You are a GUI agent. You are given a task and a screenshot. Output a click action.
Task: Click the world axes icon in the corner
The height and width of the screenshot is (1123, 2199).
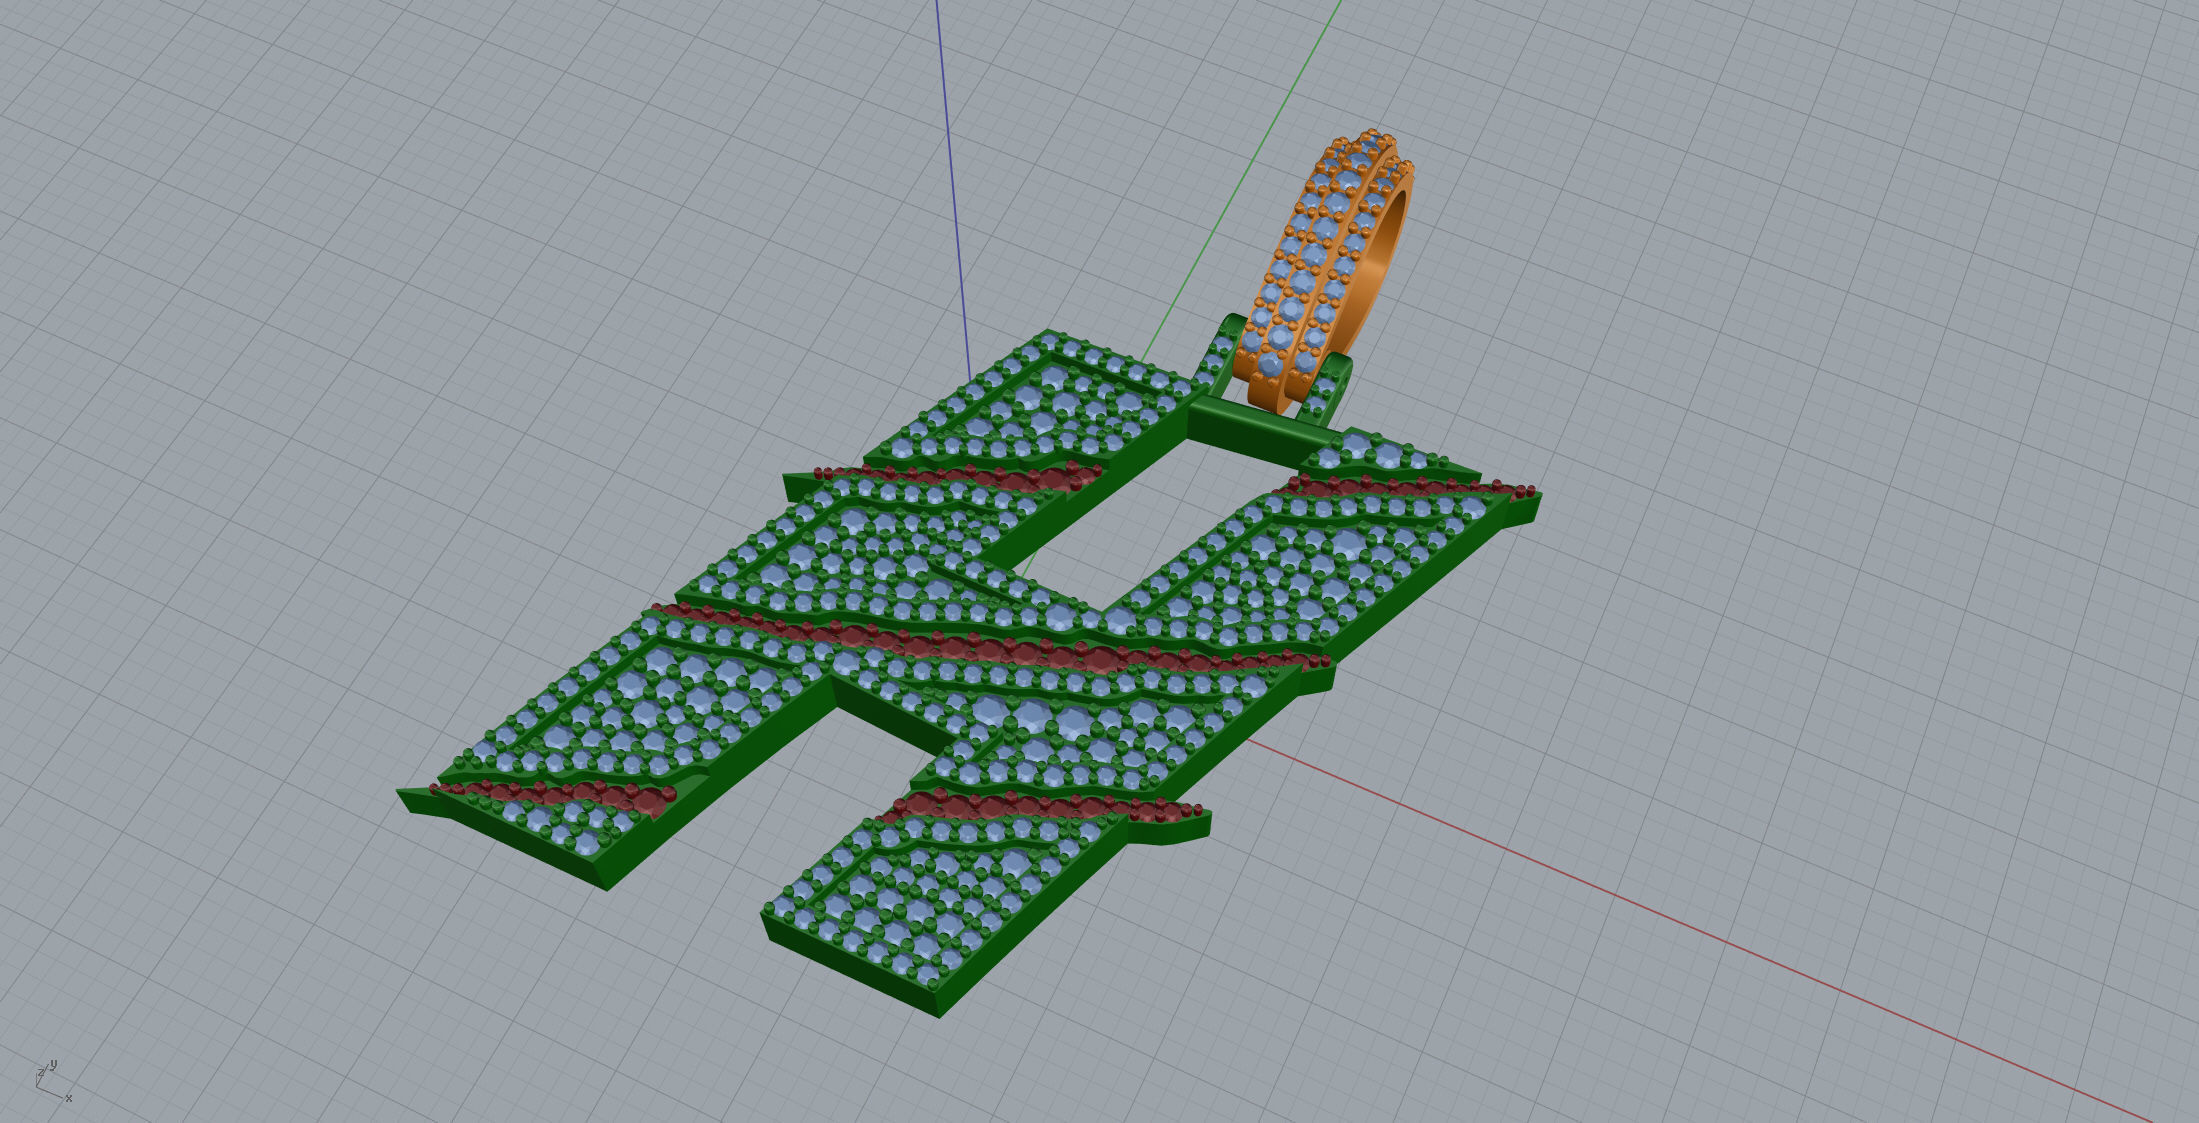pos(52,1081)
